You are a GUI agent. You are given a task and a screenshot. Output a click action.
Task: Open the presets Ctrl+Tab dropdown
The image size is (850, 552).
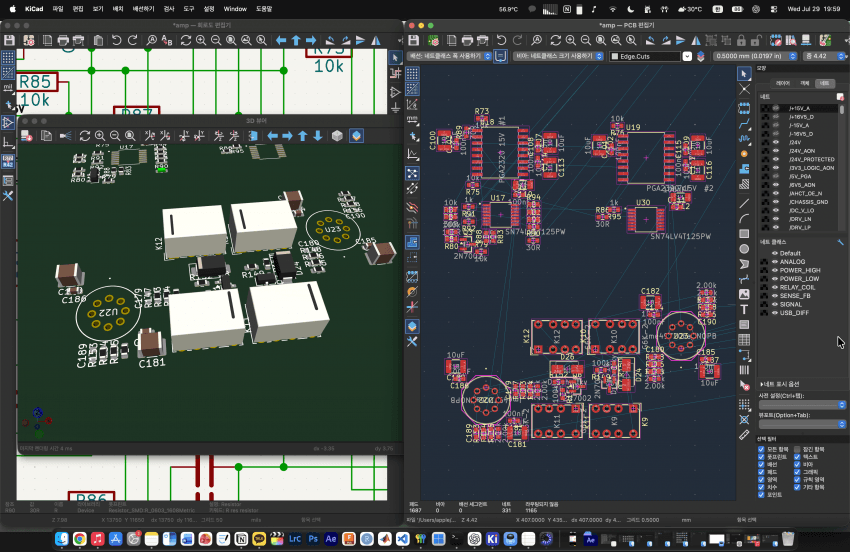tap(802, 405)
